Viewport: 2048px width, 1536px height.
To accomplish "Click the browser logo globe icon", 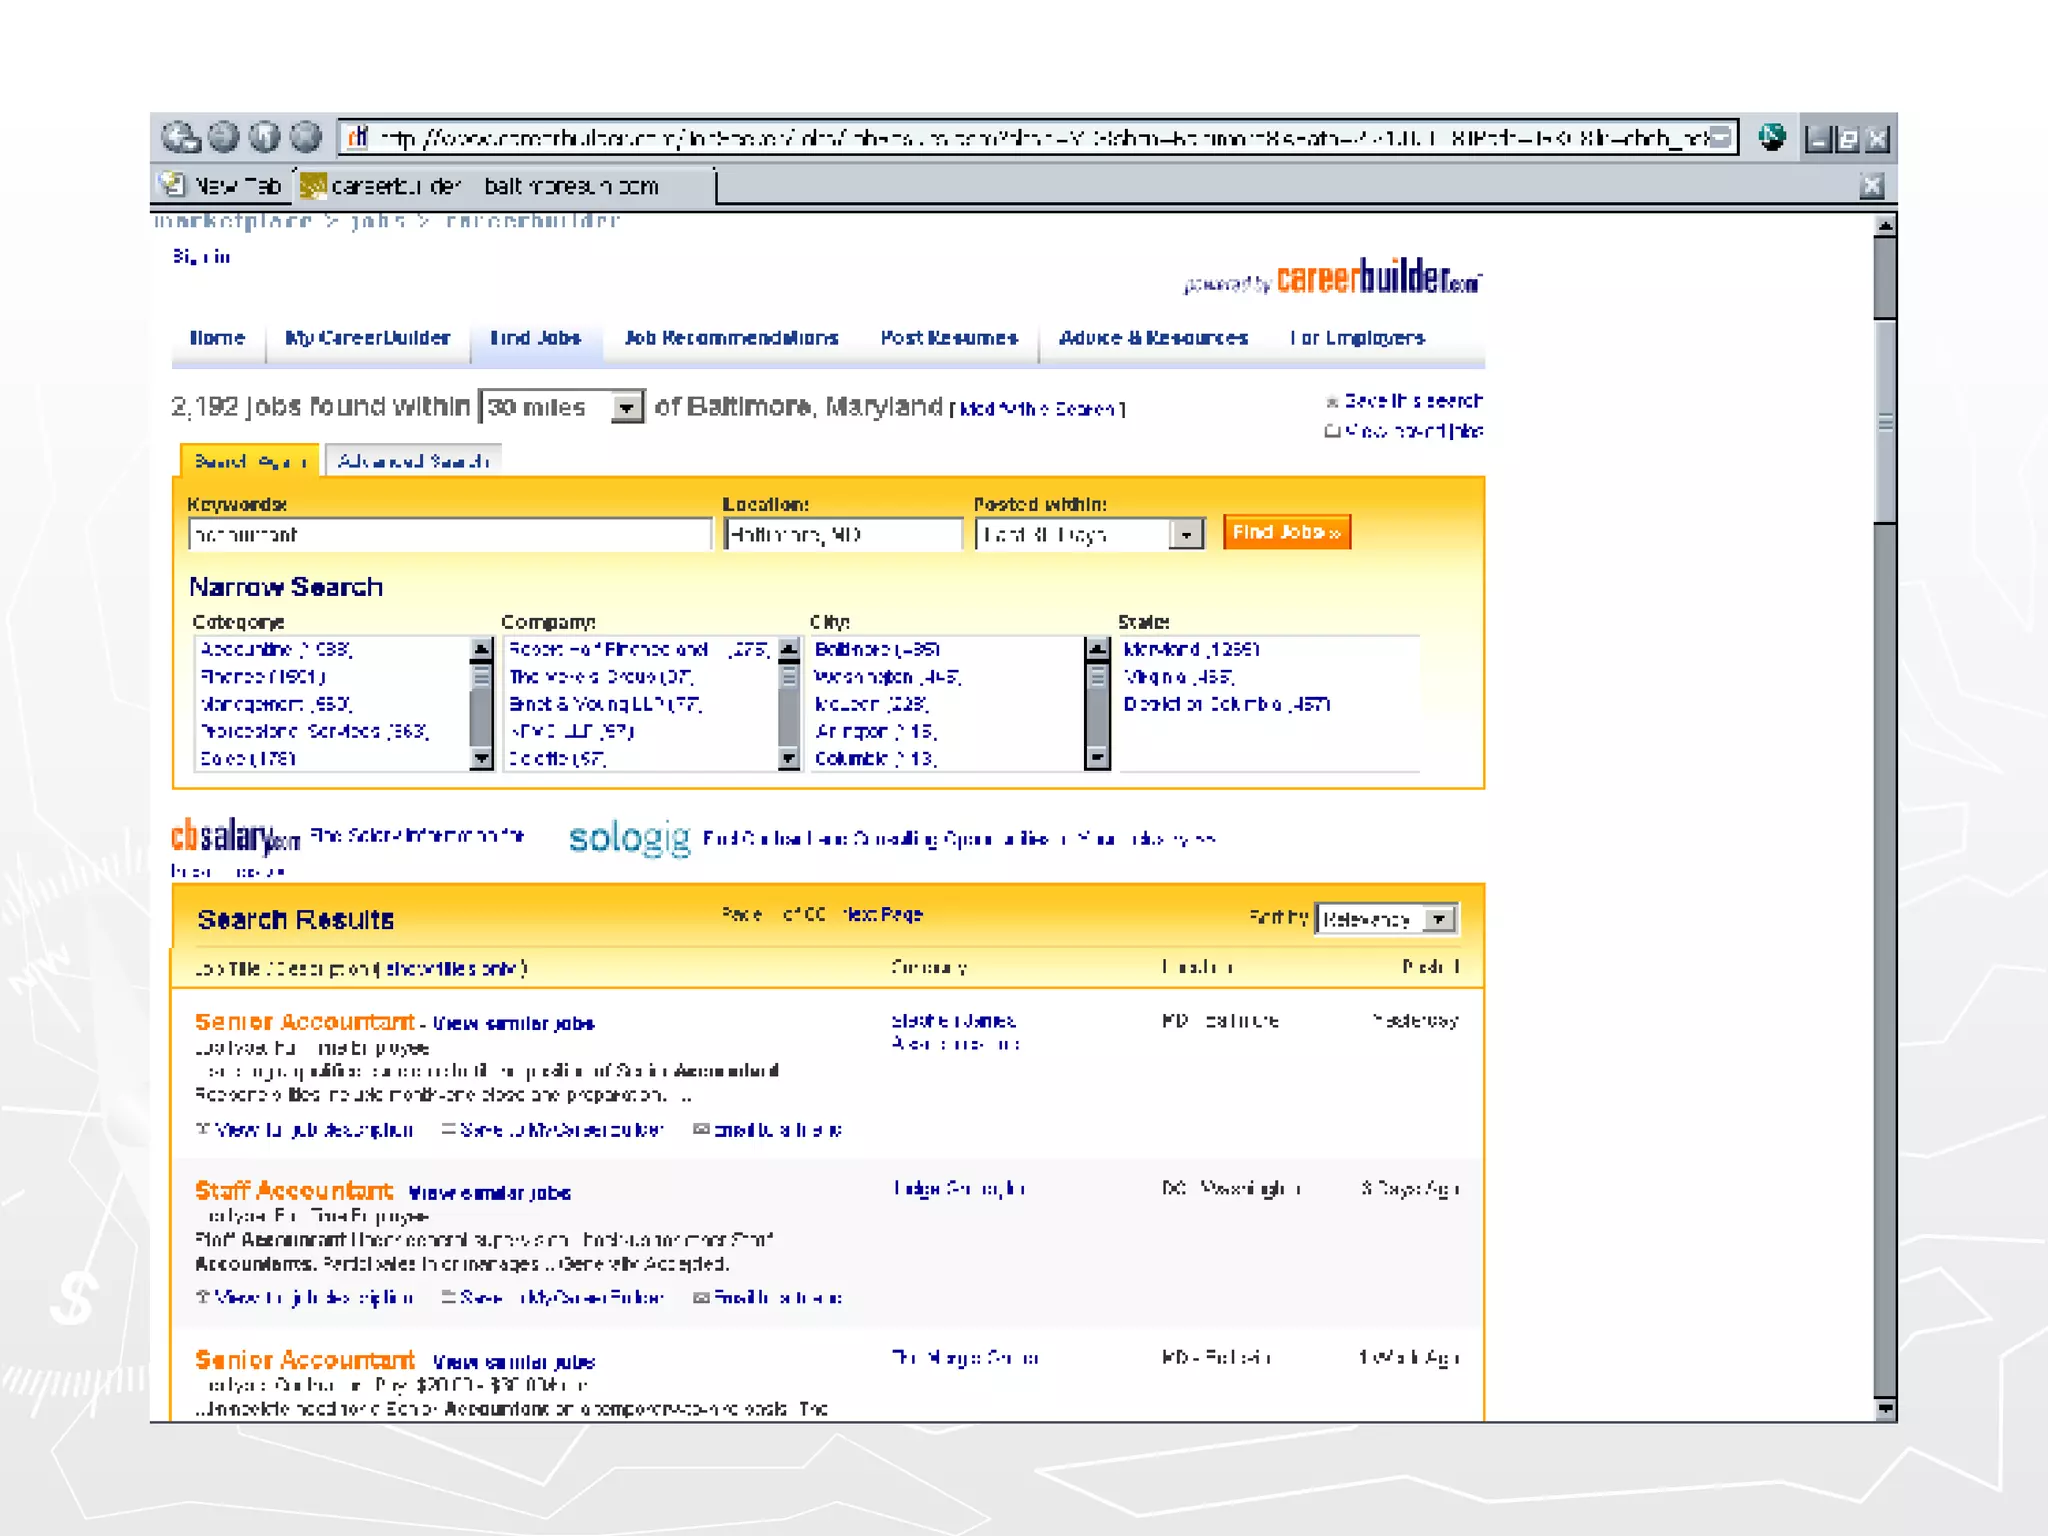I will click(x=1771, y=137).
